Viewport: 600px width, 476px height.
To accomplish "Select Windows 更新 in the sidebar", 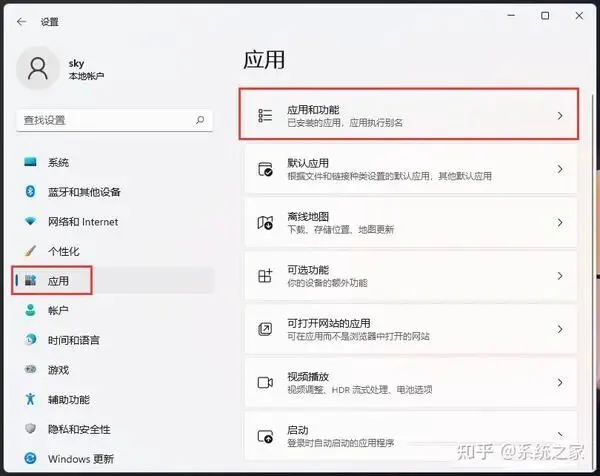I will (113, 458).
